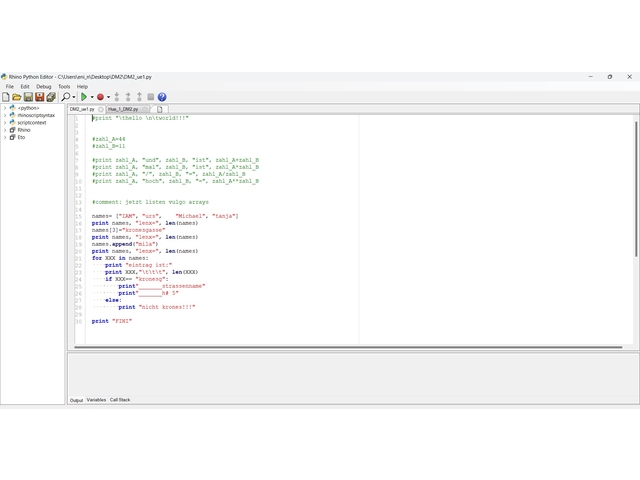
Task: Open help with blue question mark
Action: coord(162,97)
